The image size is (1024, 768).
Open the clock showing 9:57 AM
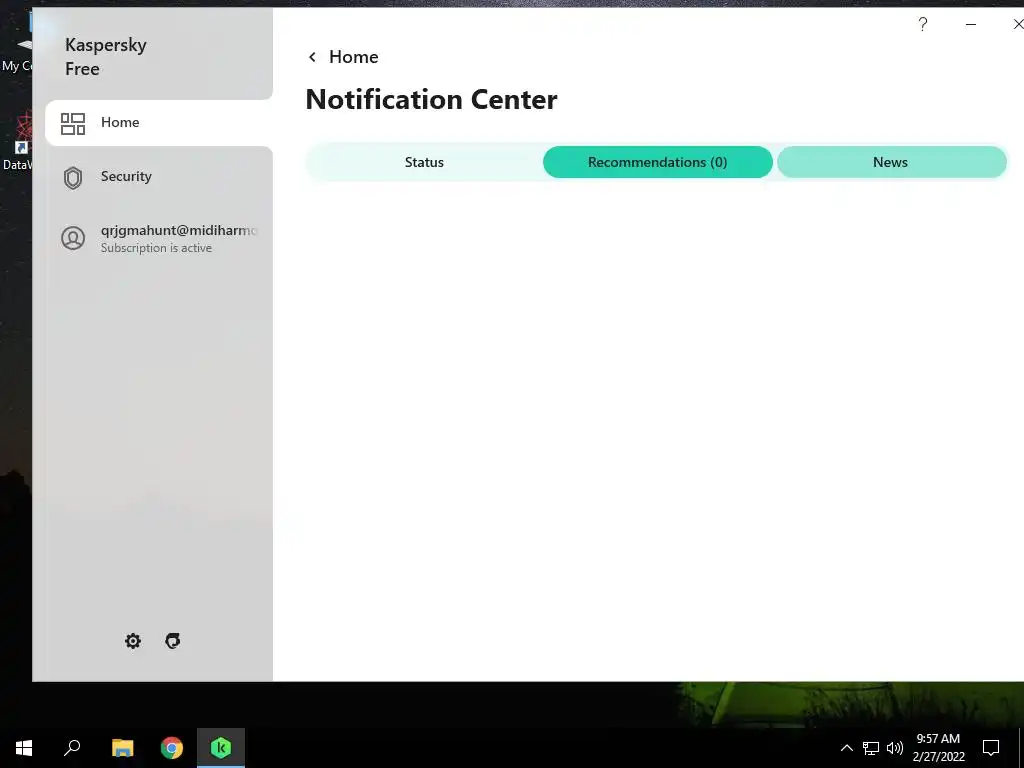(938, 748)
